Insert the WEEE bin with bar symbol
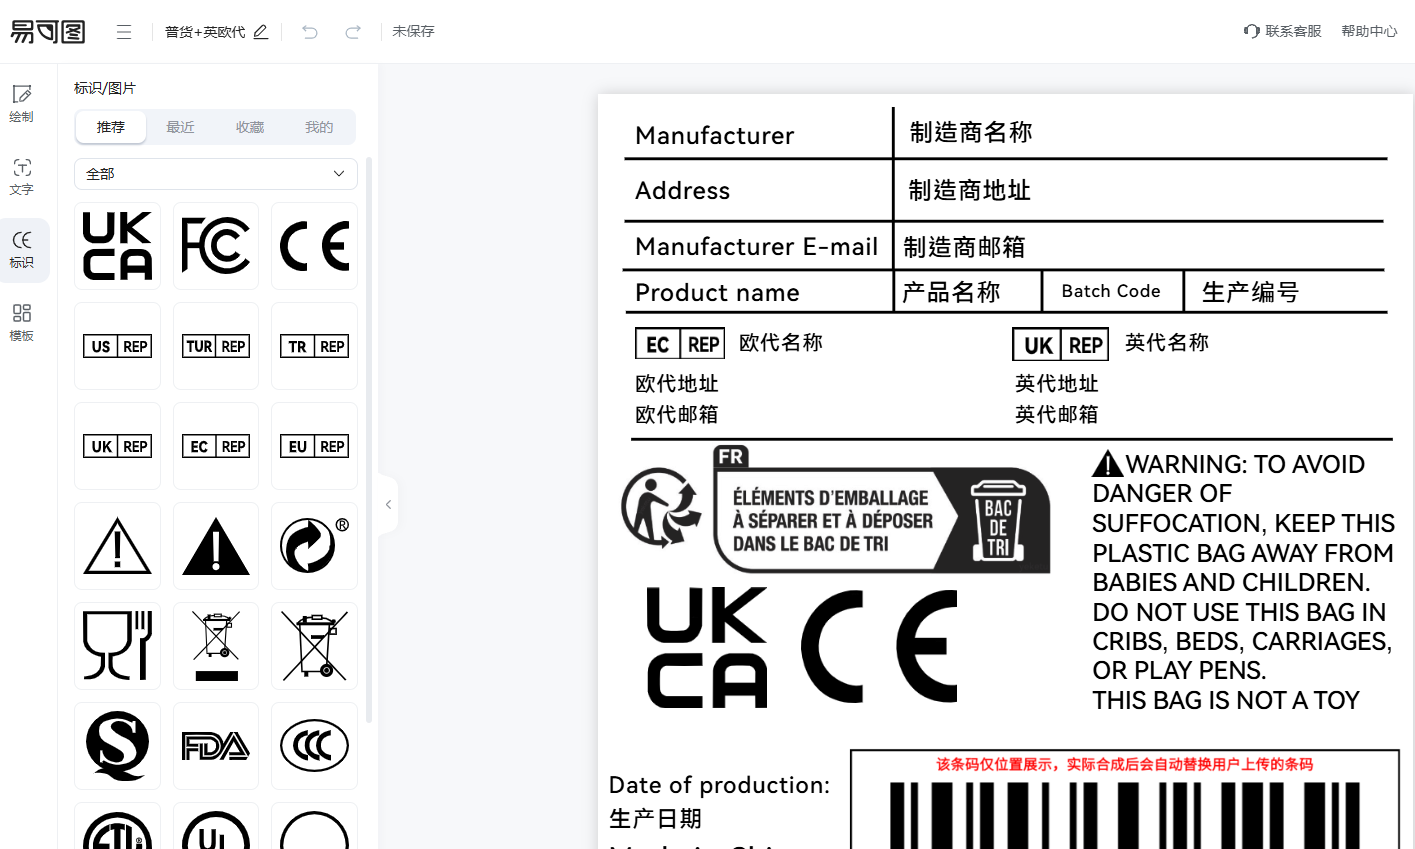The width and height of the screenshot is (1415, 849). (216, 646)
